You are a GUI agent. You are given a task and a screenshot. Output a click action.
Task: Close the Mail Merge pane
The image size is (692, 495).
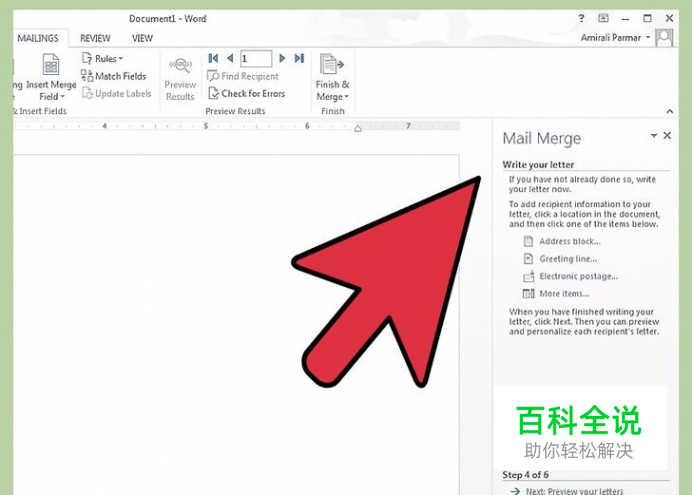667,135
